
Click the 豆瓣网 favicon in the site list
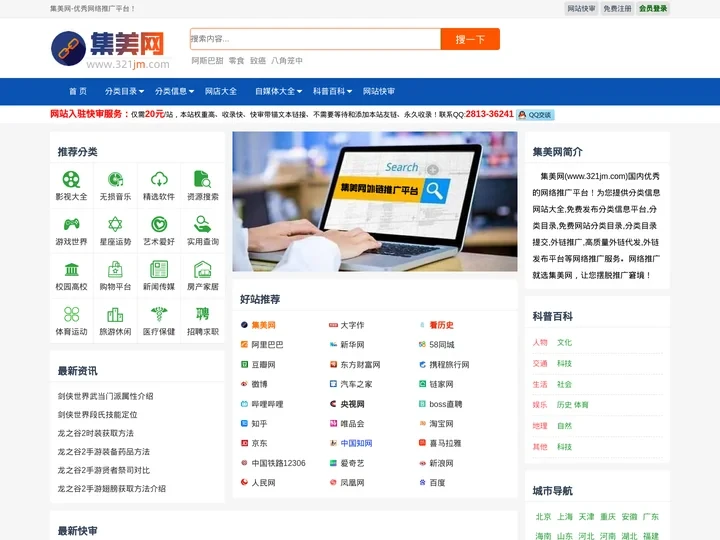(244, 365)
